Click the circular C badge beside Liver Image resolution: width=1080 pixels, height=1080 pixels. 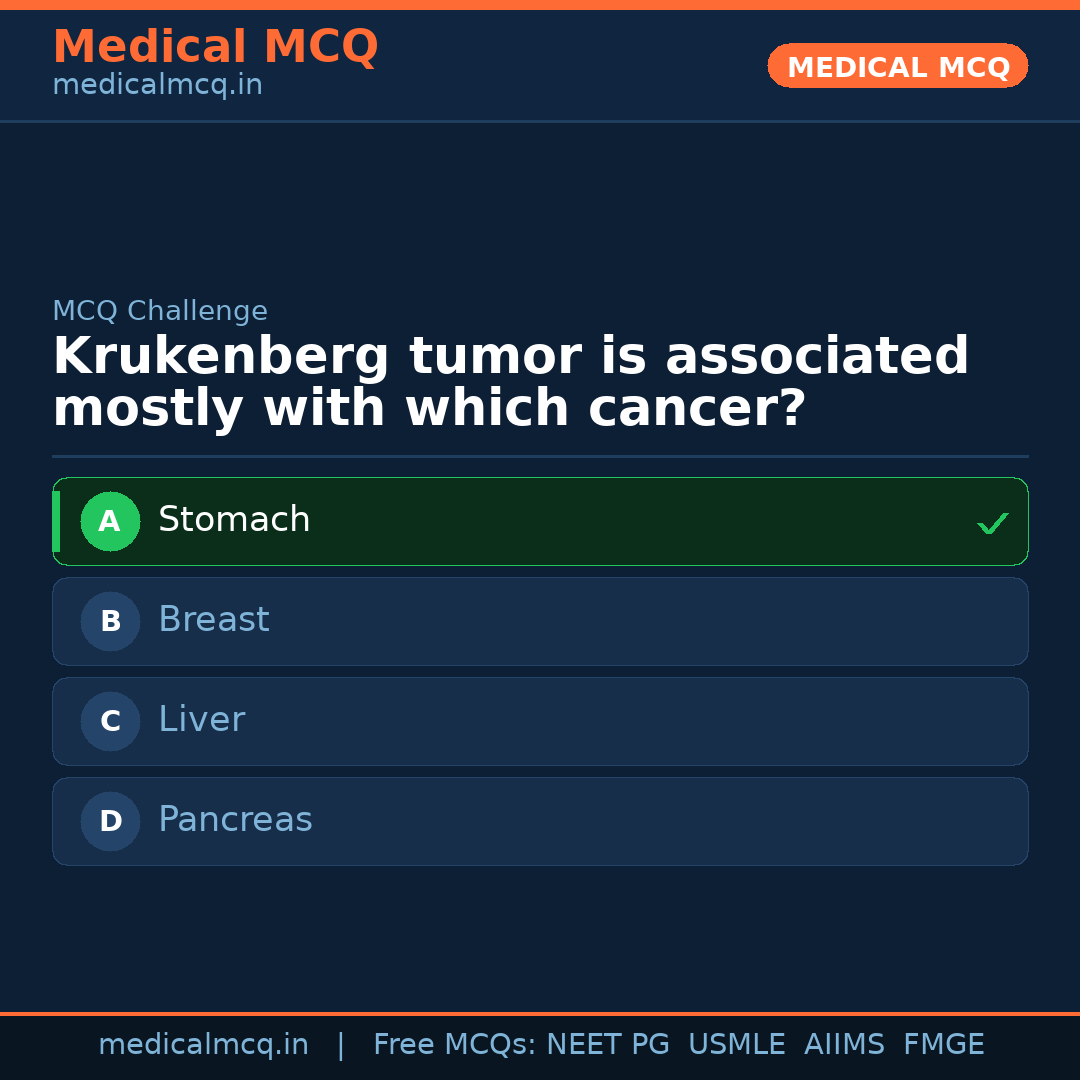[x=110, y=721]
